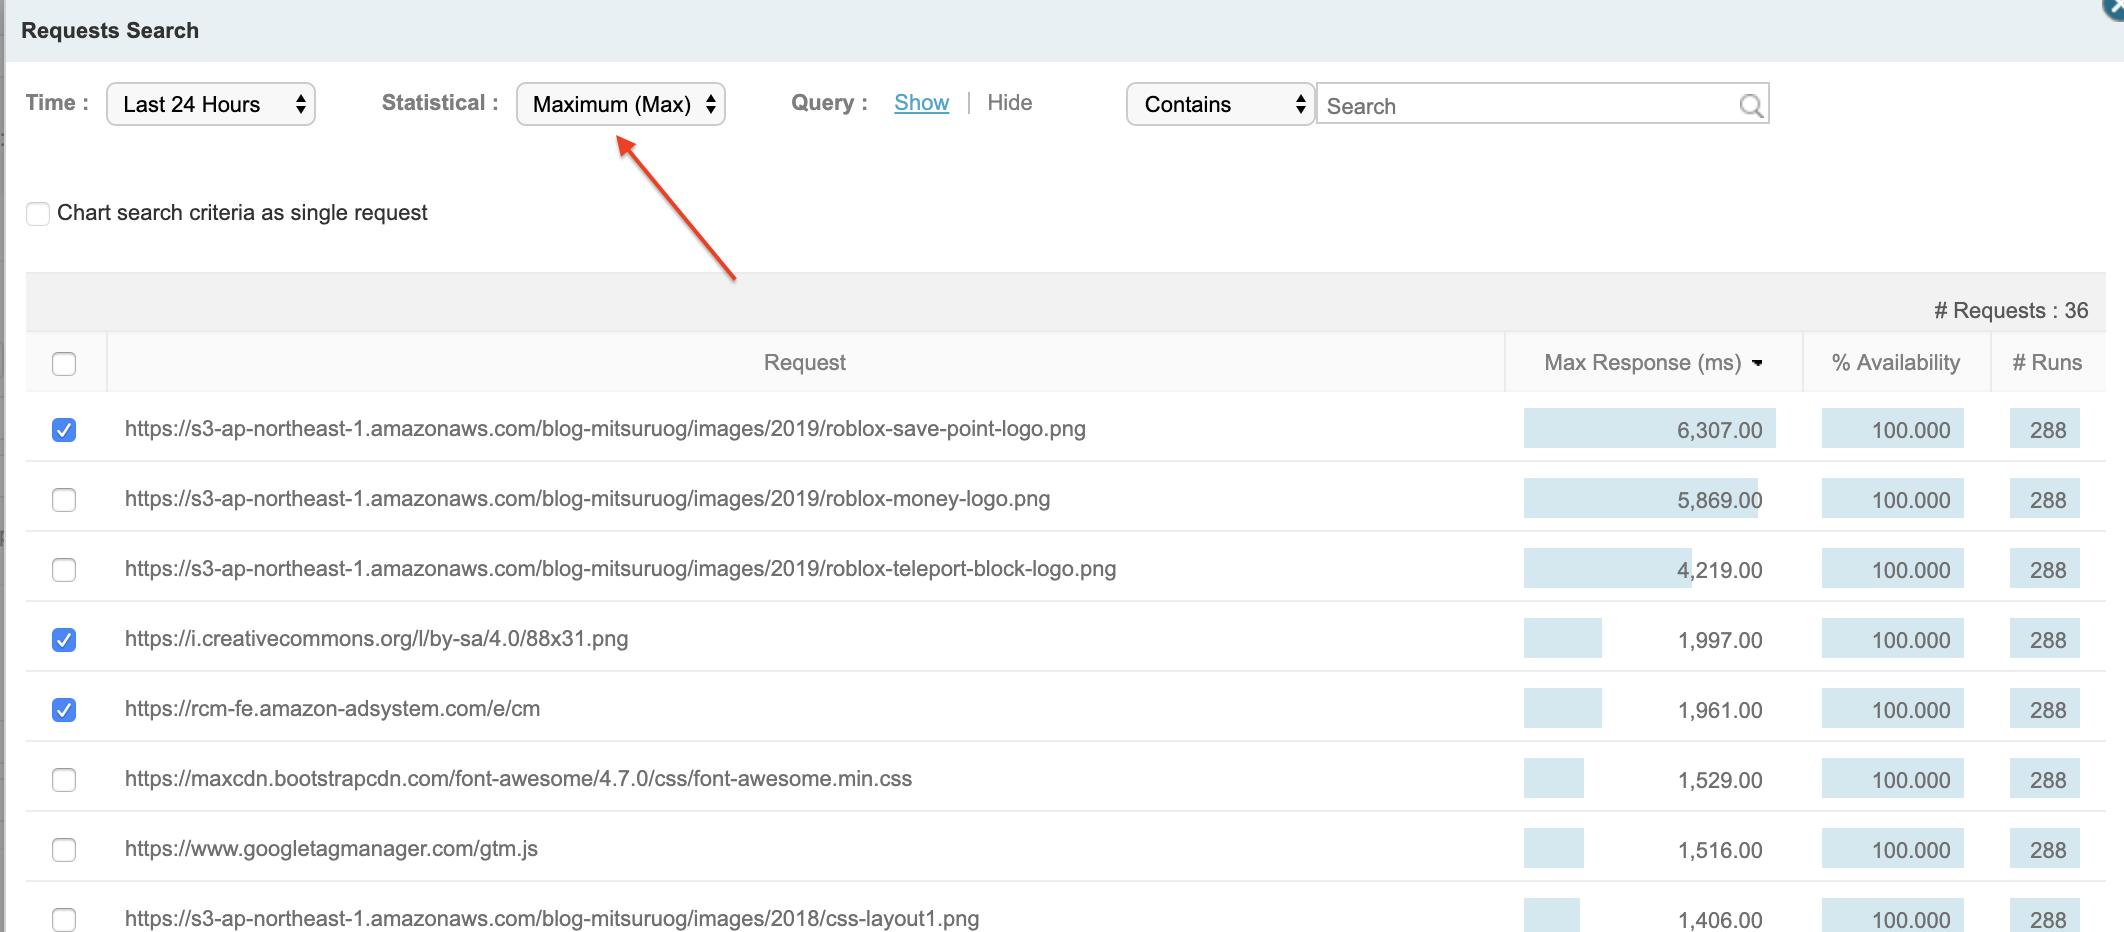
Task: Click the 6,307.00 max response bar
Action: pos(1649,429)
